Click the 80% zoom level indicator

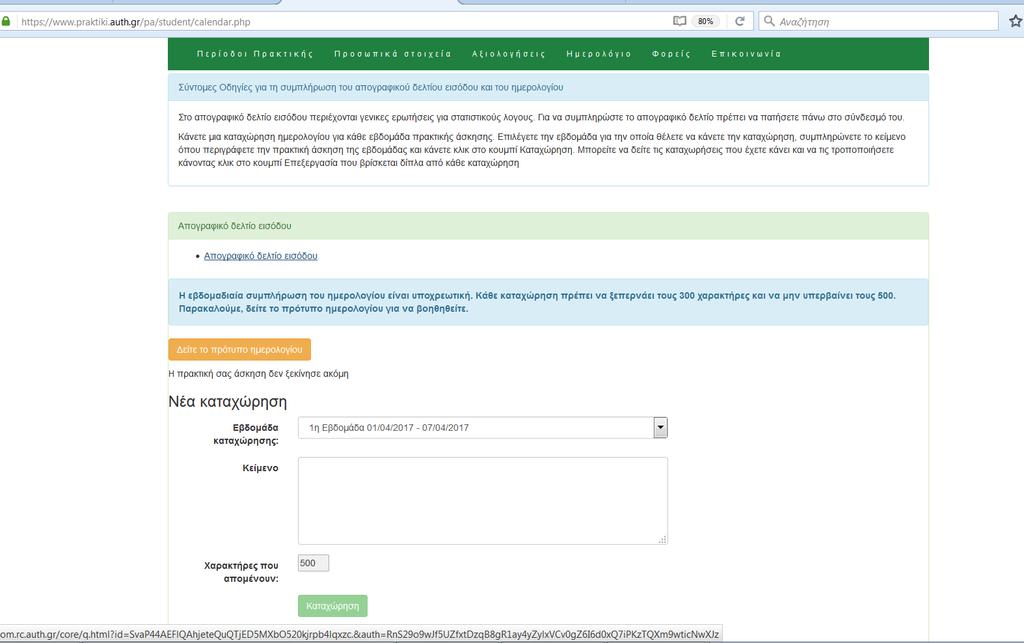pyautogui.click(x=705, y=22)
